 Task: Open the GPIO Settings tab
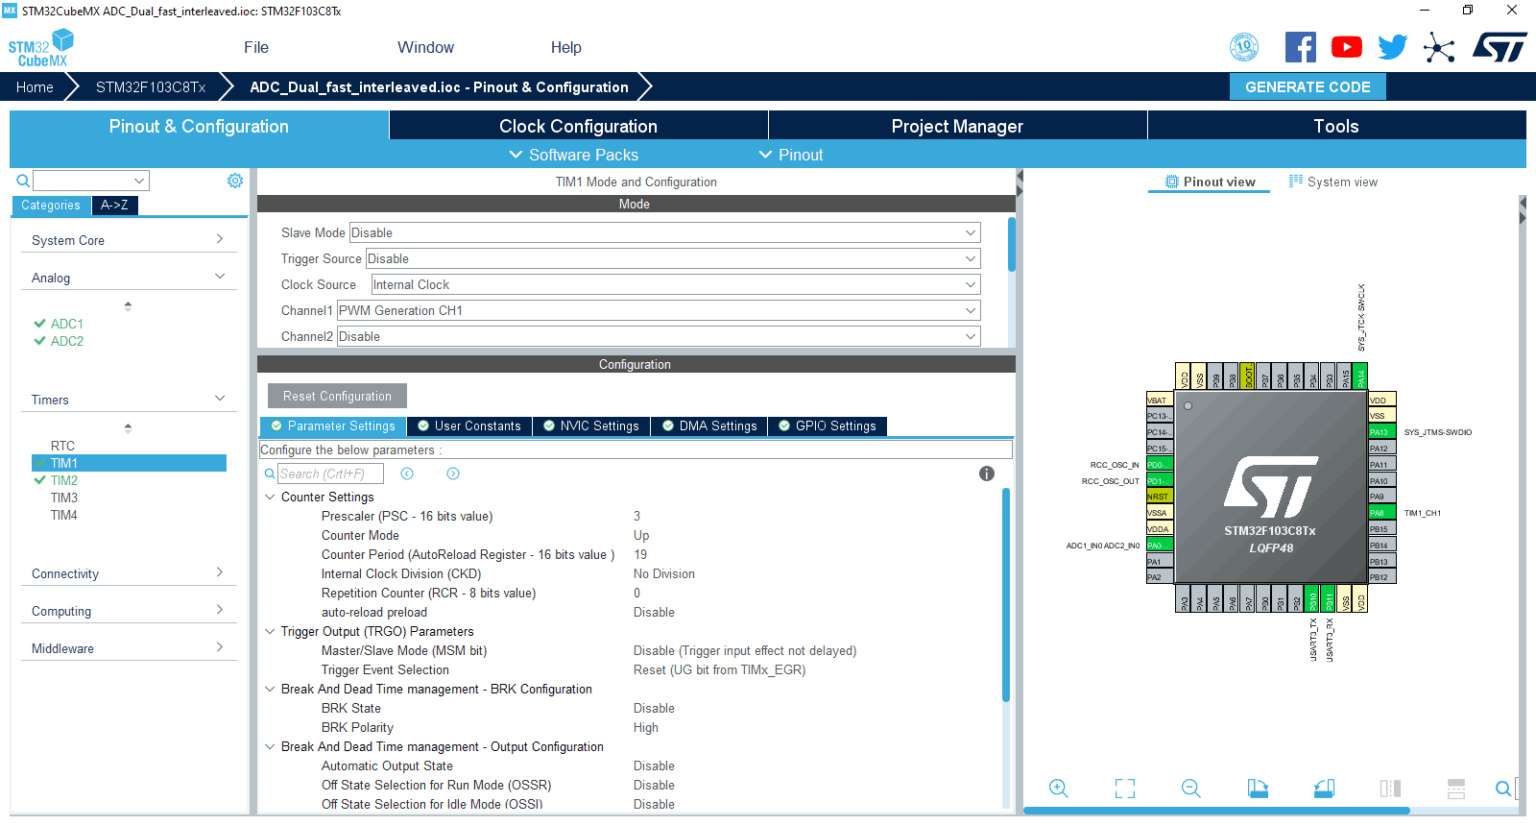[x=827, y=426]
